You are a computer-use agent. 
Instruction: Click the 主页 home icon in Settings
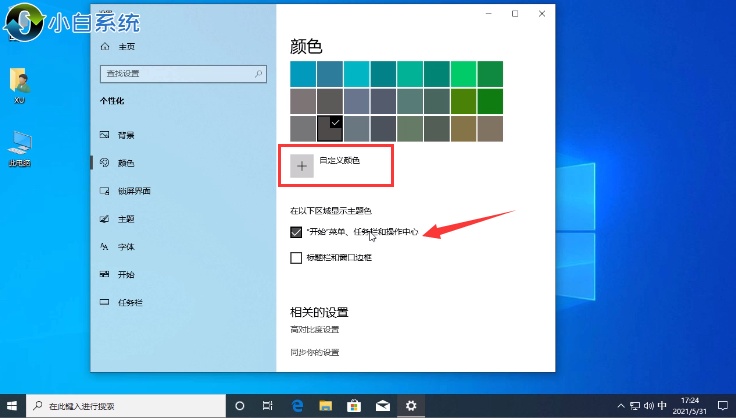104,48
